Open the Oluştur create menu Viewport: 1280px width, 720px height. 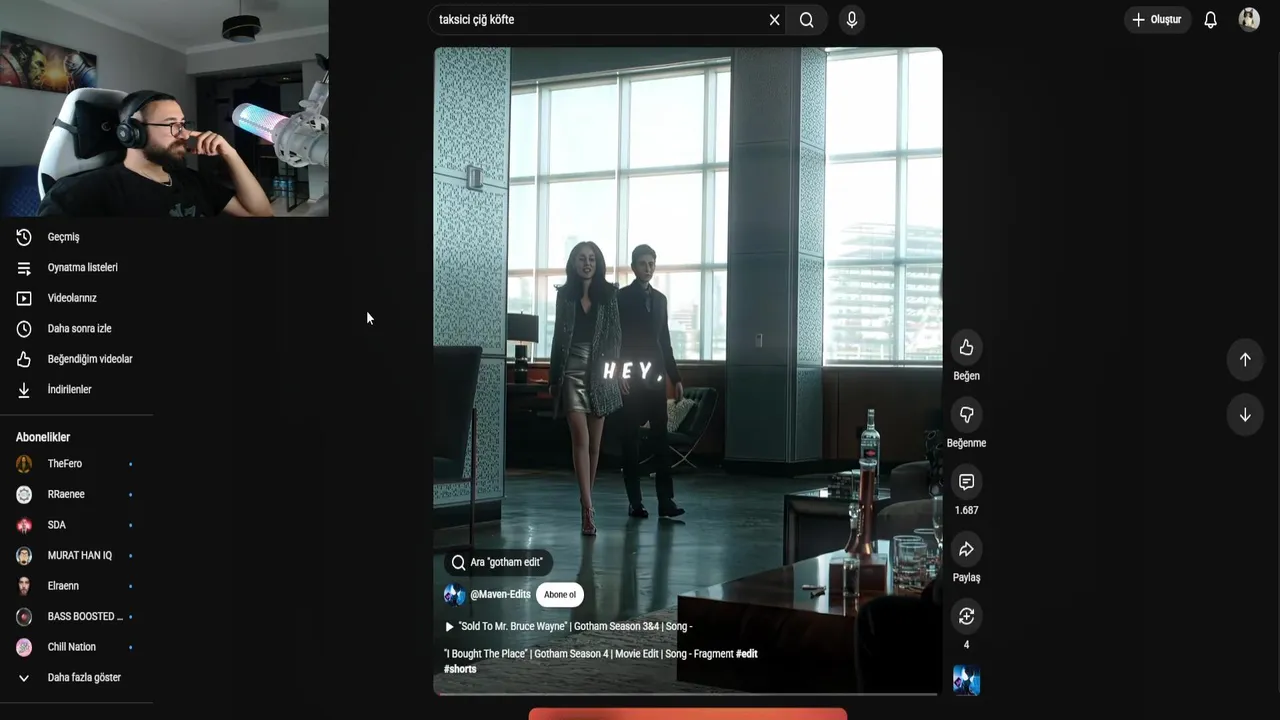point(1157,20)
